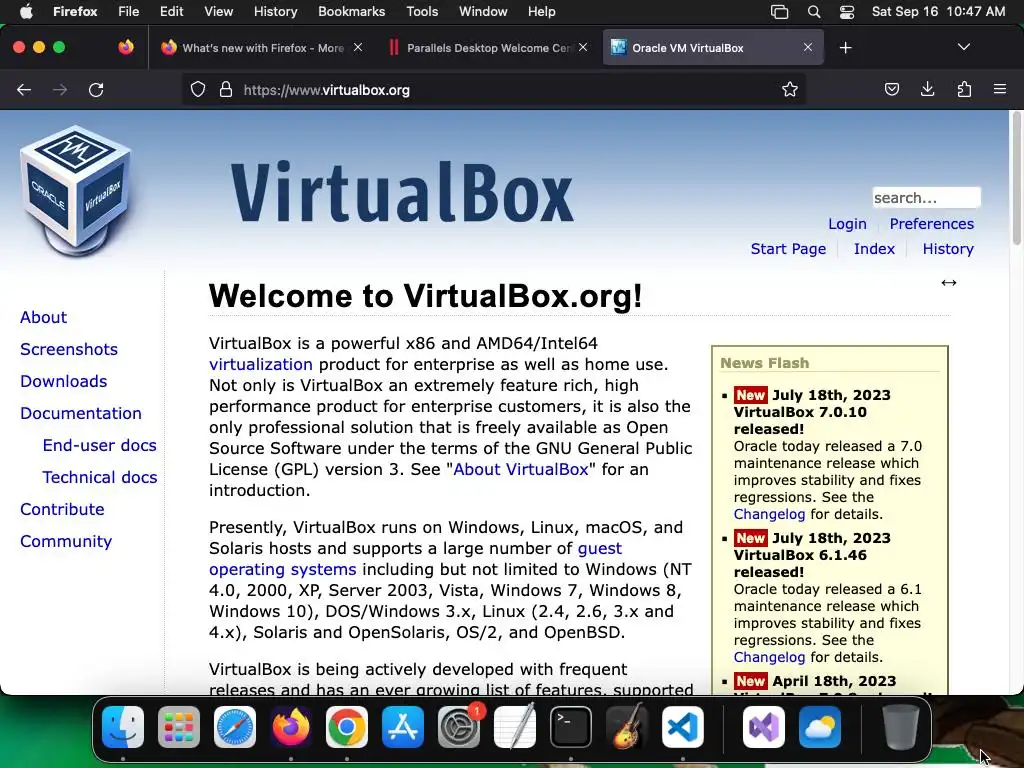The image size is (1024, 768).
Task: Open System Settings with badge
Action: point(459,727)
